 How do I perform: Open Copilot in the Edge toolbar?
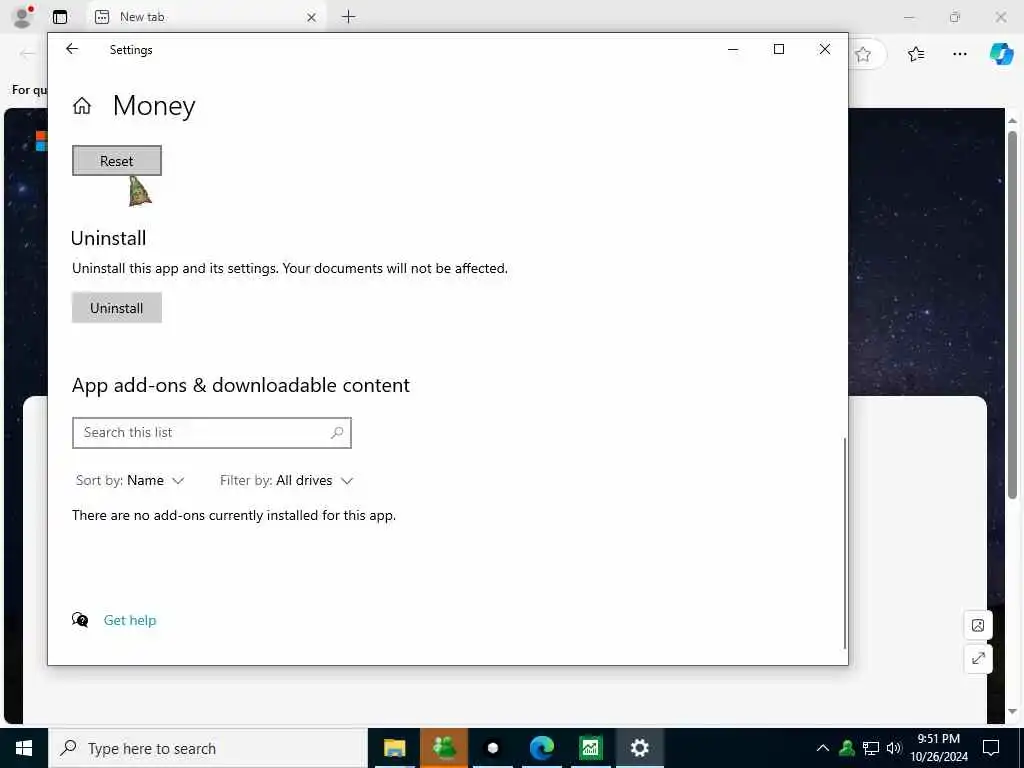pos(1001,54)
